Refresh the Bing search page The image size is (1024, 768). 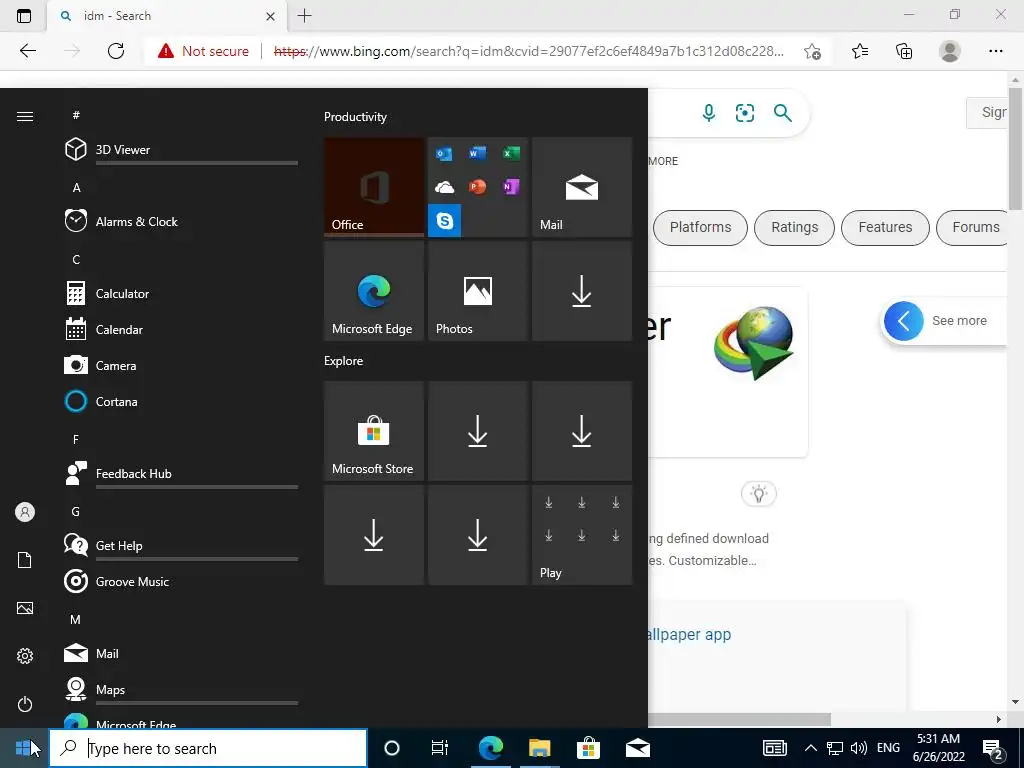click(116, 51)
